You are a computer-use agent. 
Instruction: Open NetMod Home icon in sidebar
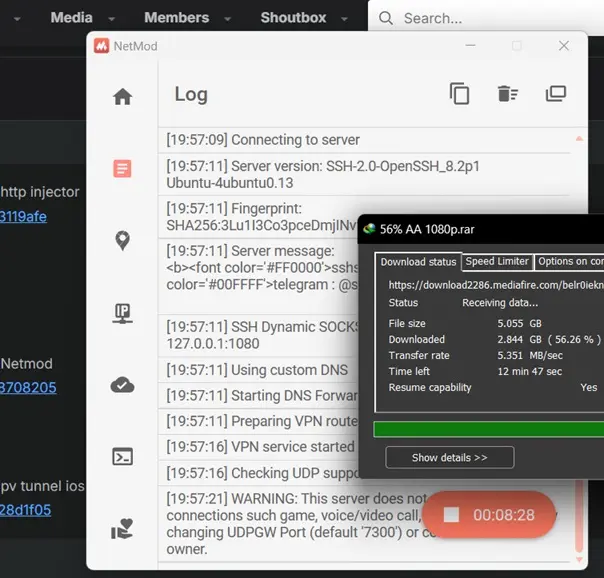(x=122, y=96)
